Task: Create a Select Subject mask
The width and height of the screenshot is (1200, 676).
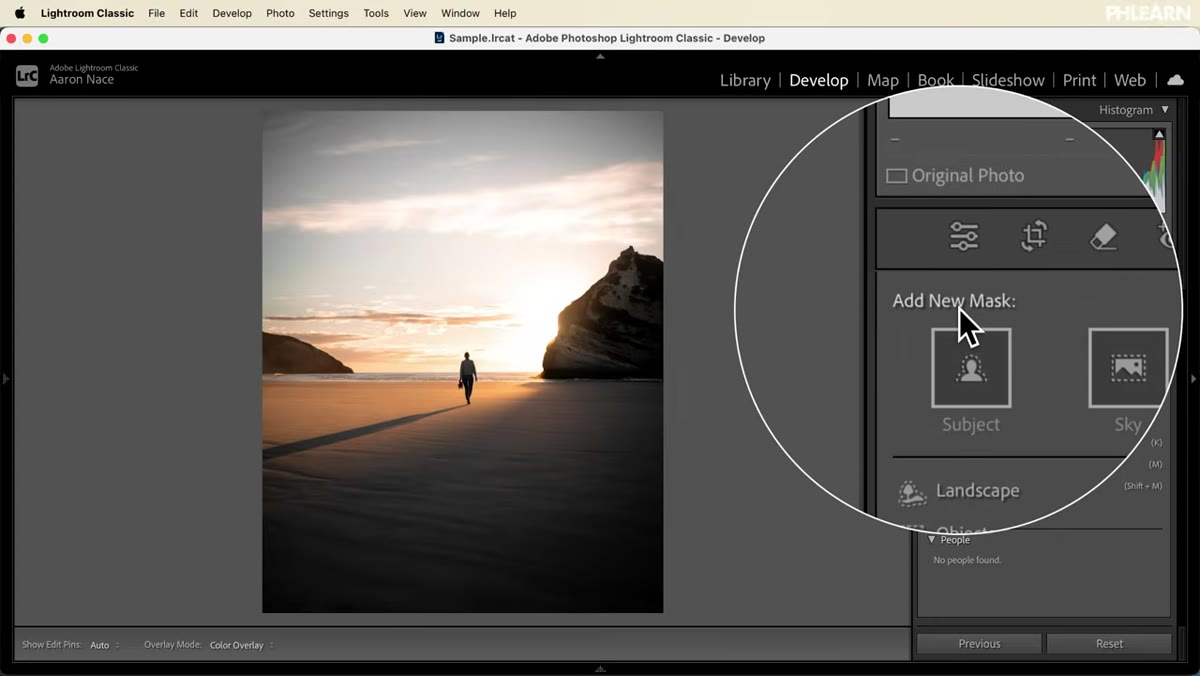Action: coord(971,368)
